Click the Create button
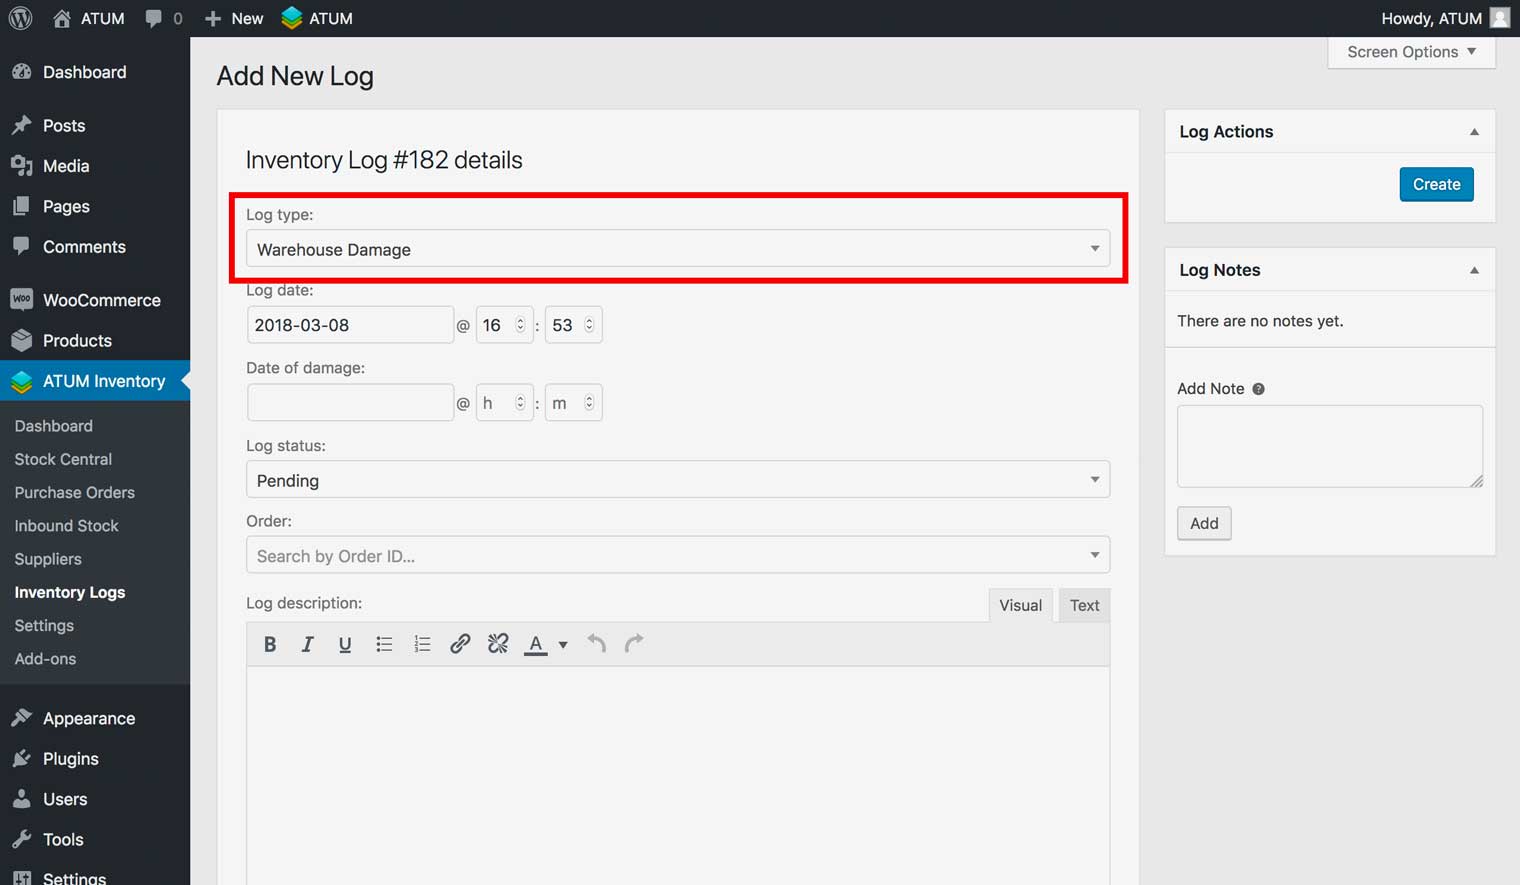The image size is (1520, 885). click(1436, 184)
